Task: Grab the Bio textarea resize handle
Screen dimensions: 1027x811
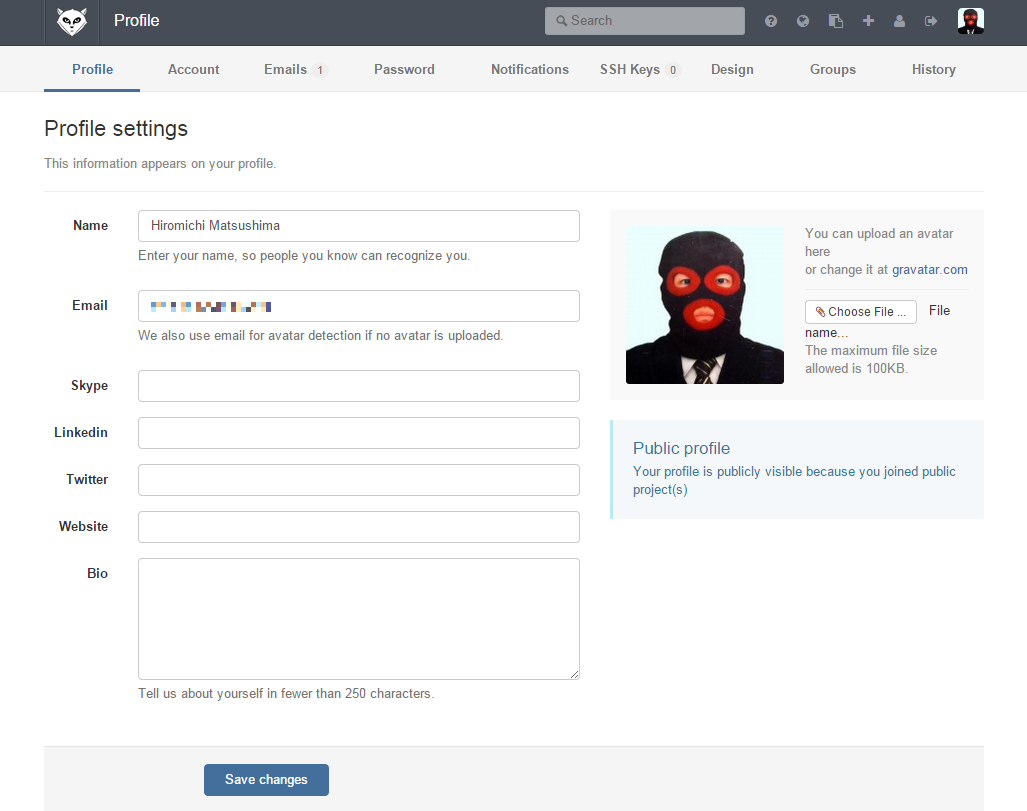Action: tap(574, 674)
